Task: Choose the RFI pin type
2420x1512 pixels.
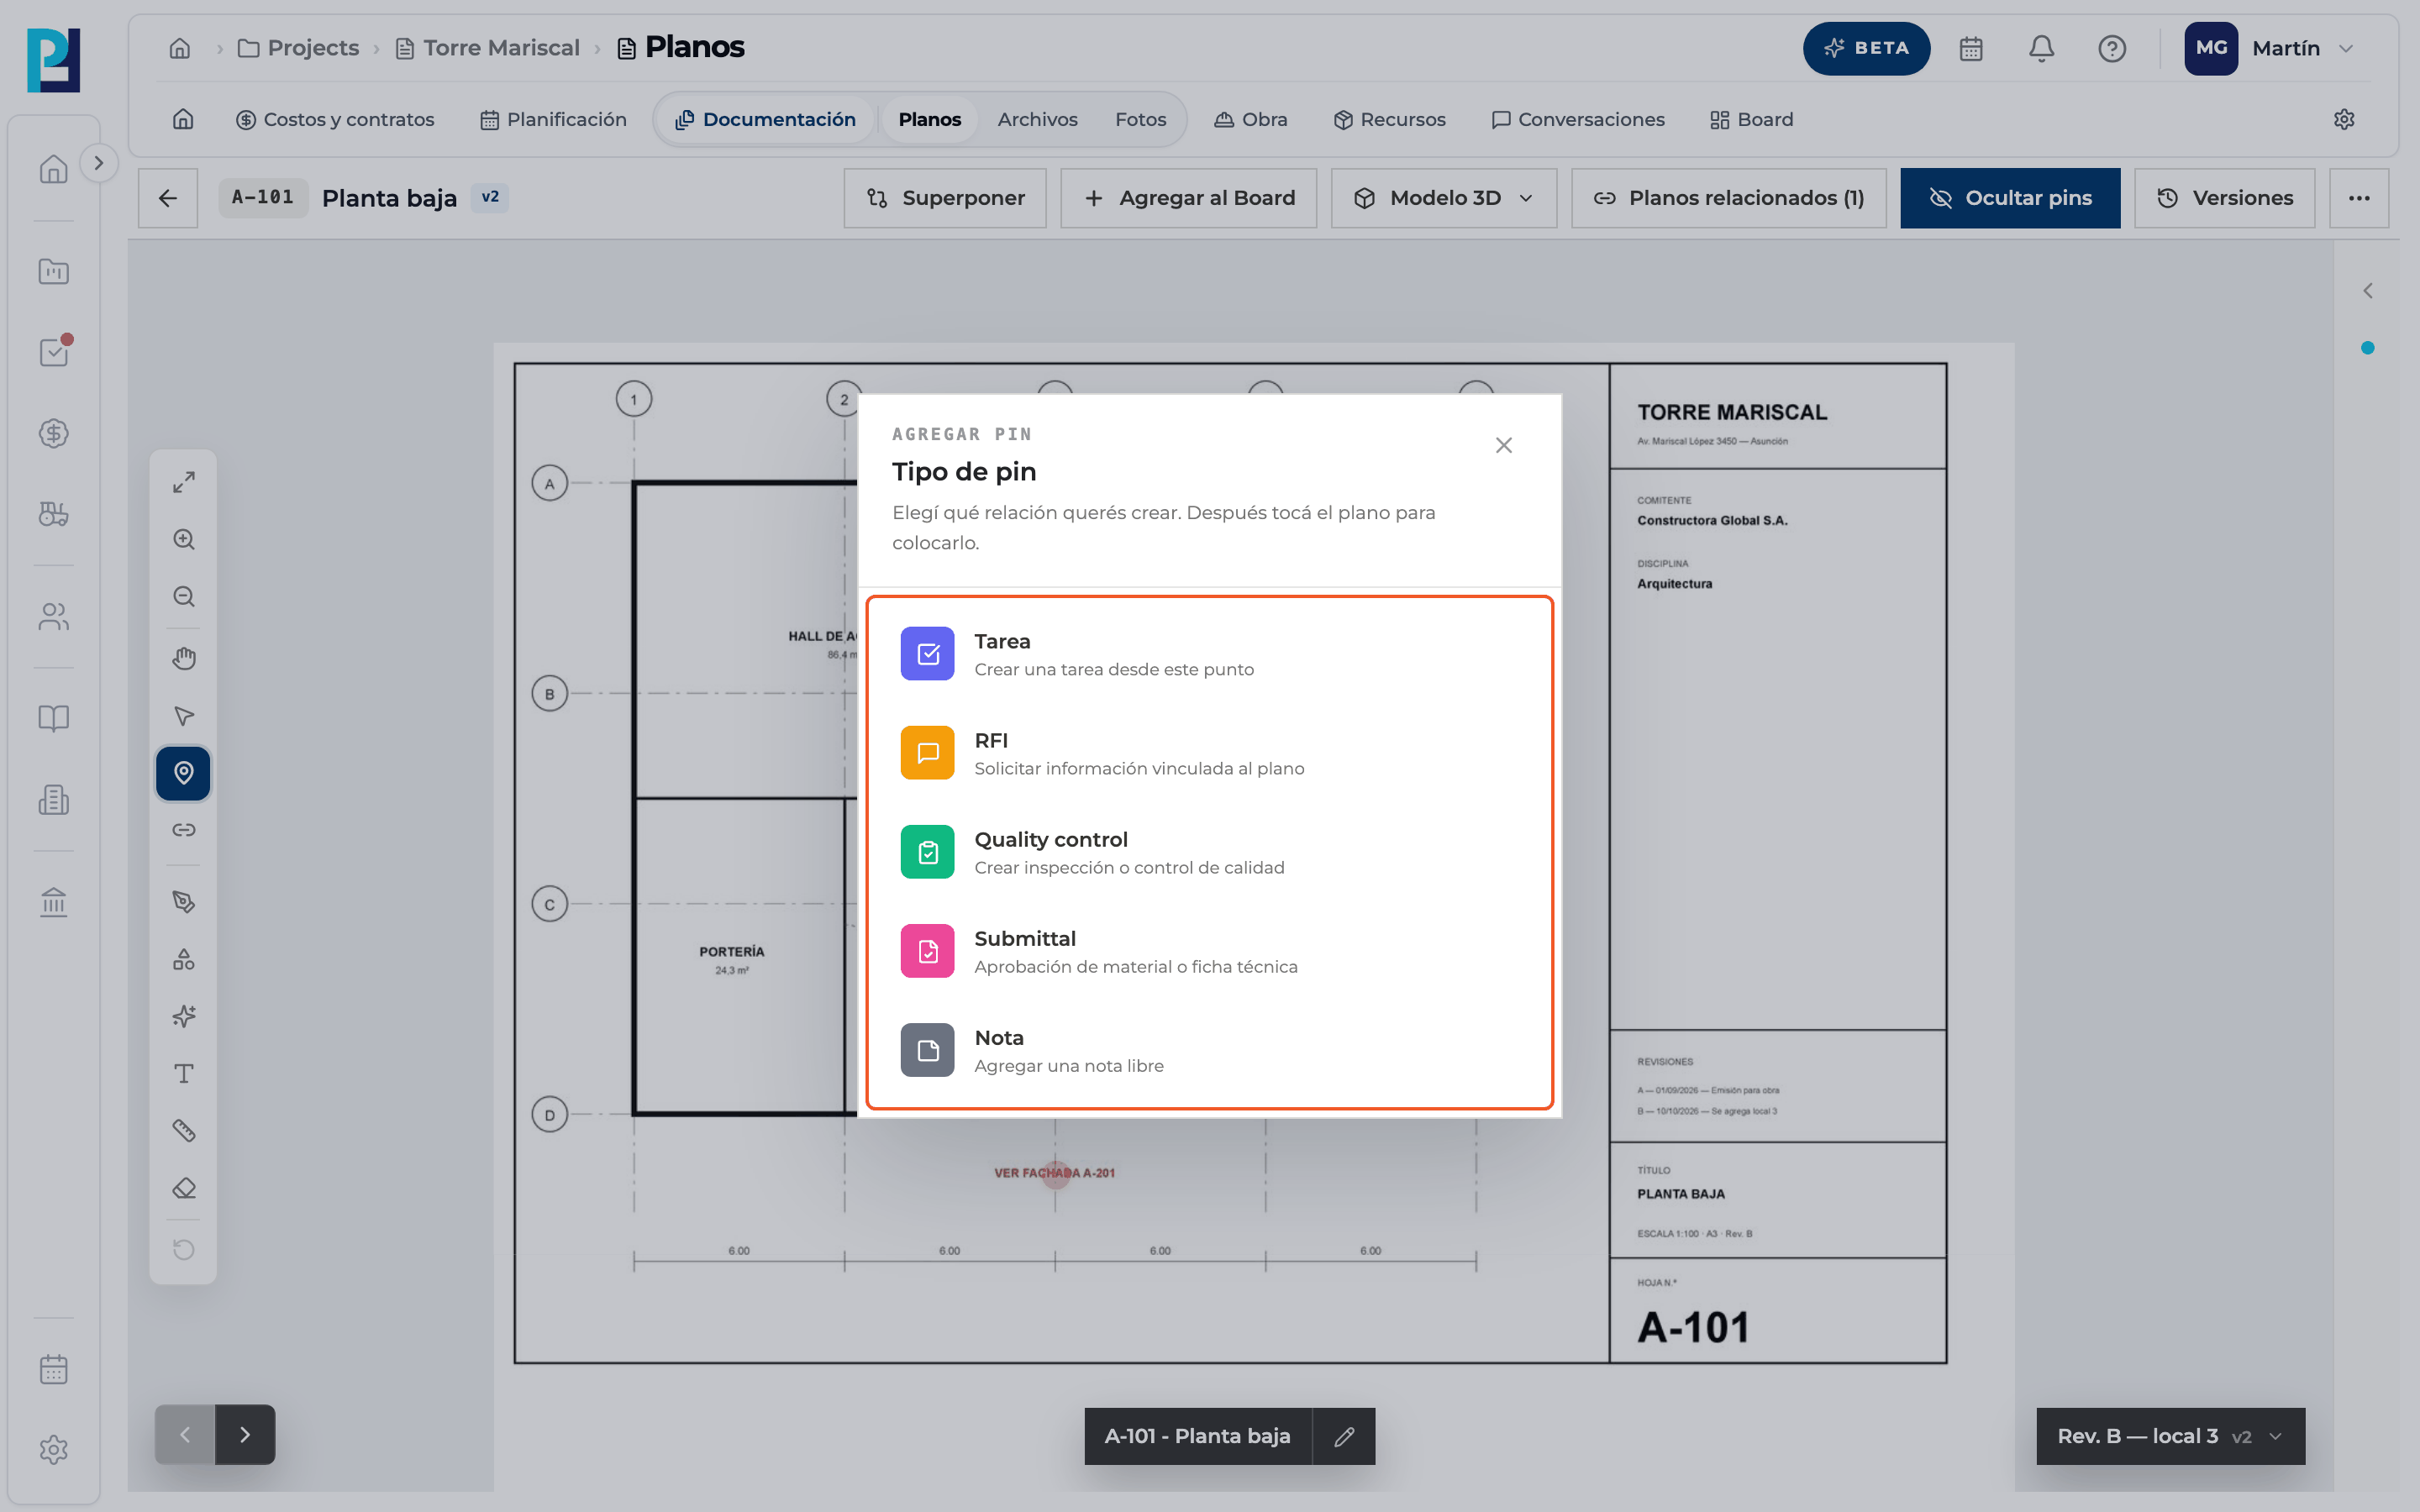Action: pyautogui.click(x=1209, y=753)
